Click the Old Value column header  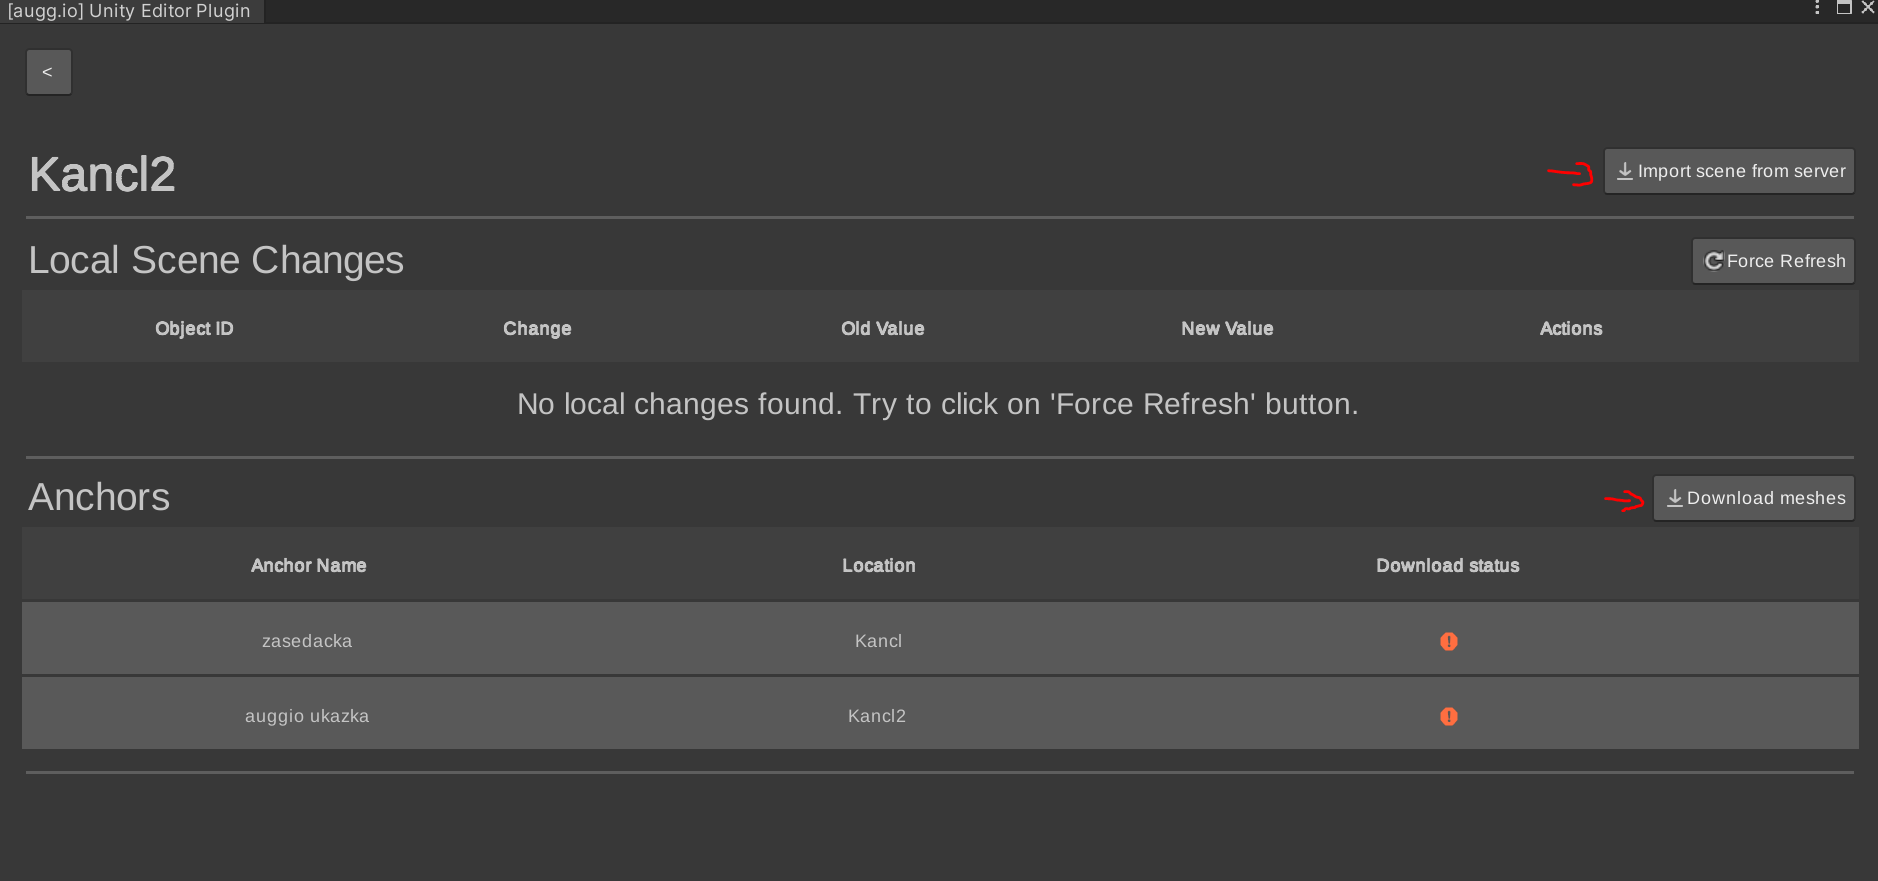882,328
